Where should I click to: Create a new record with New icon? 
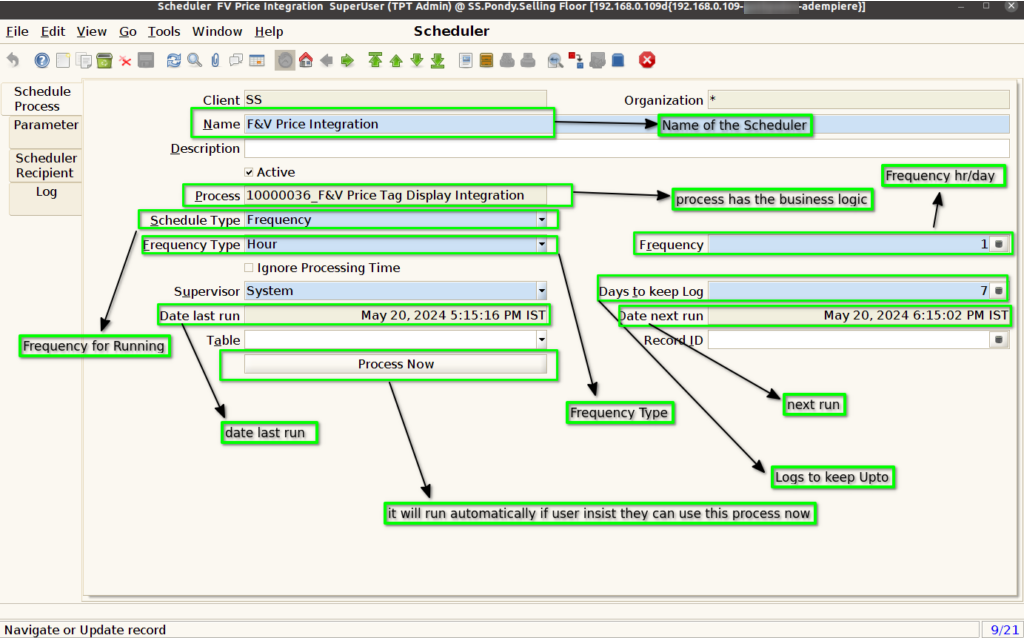(63, 60)
